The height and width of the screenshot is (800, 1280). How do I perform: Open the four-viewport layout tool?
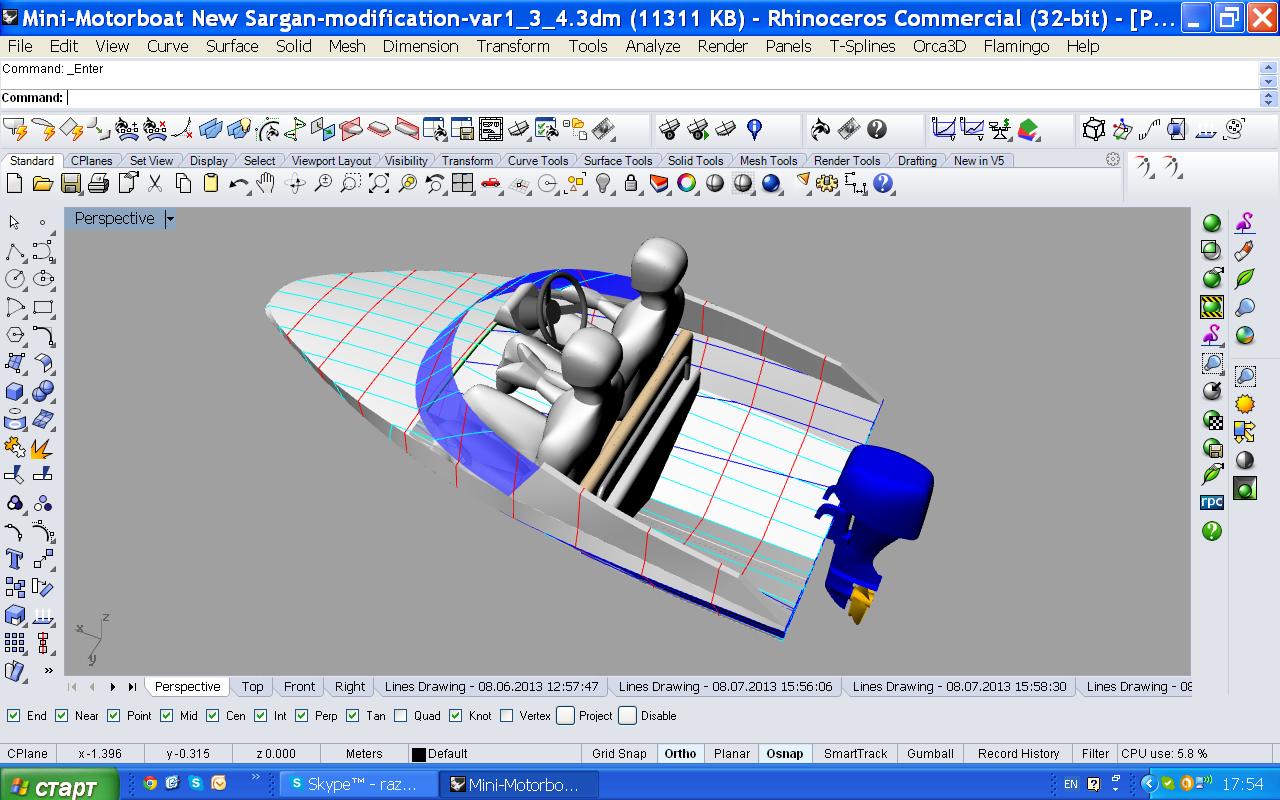462,183
